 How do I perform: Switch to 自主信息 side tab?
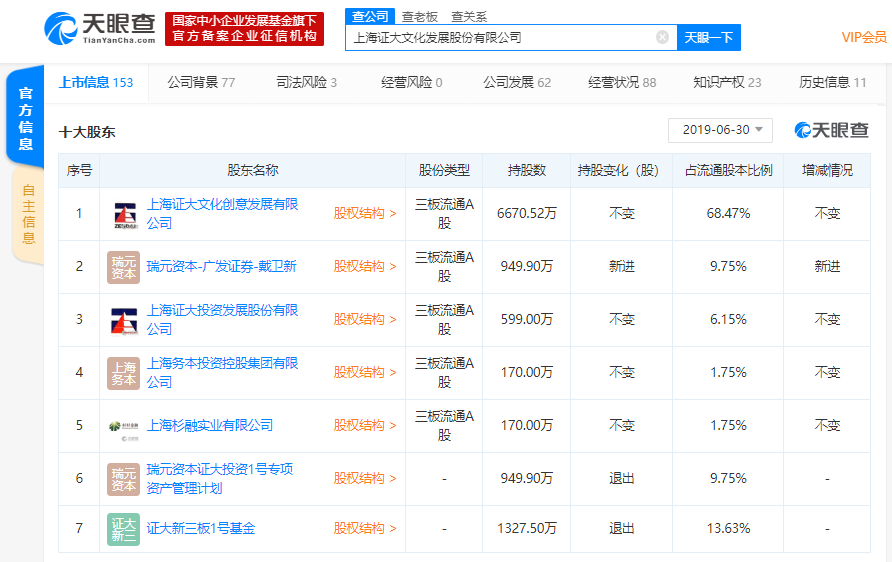click(x=27, y=215)
